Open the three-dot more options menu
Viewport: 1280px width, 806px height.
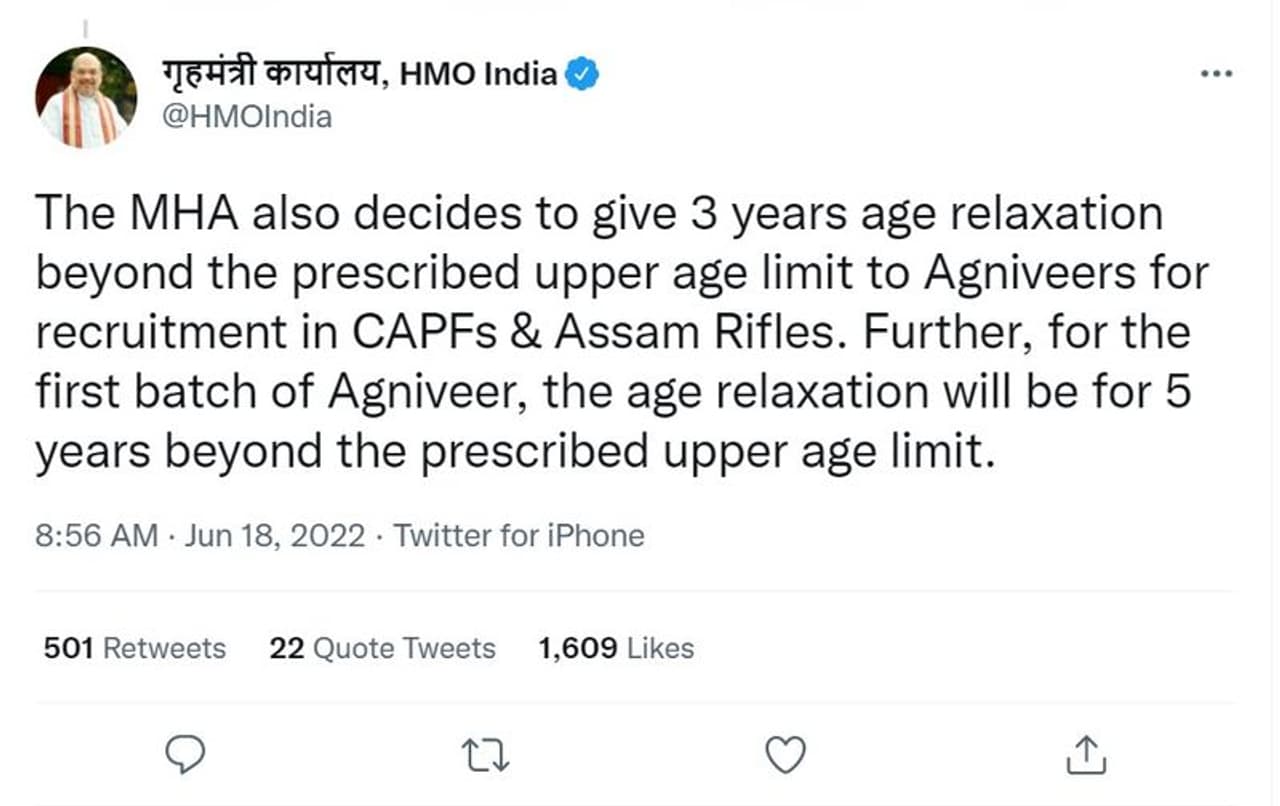pyautogui.click(x=1217, y=75)
